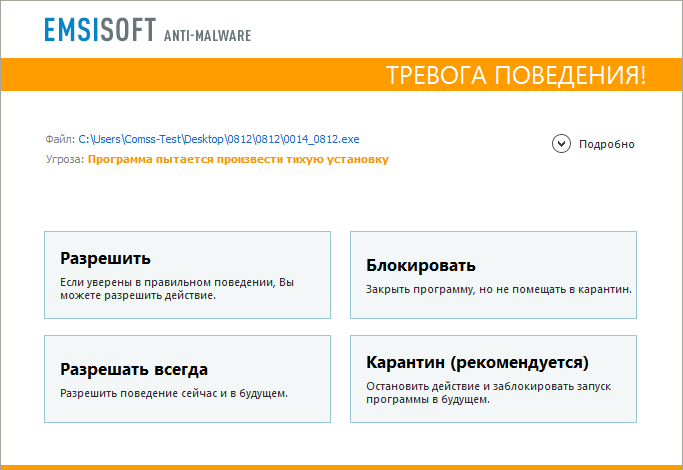Screen dimensions: 683x470
Task: Click the Emsisoft Anti-Malware logo
Action: point(148,30)
